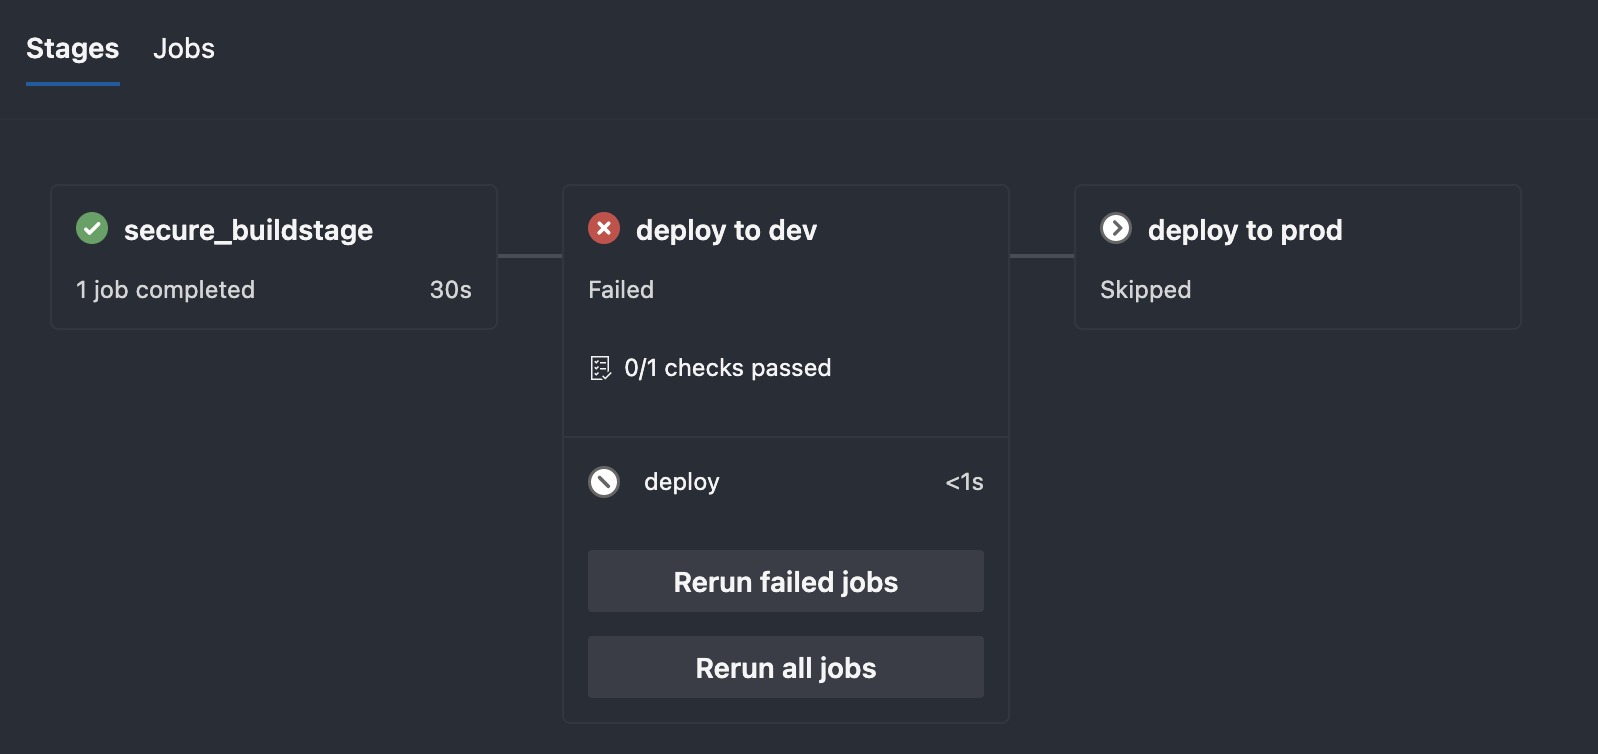Click the <1s duration of deploy job

click(x=964, y=482)
